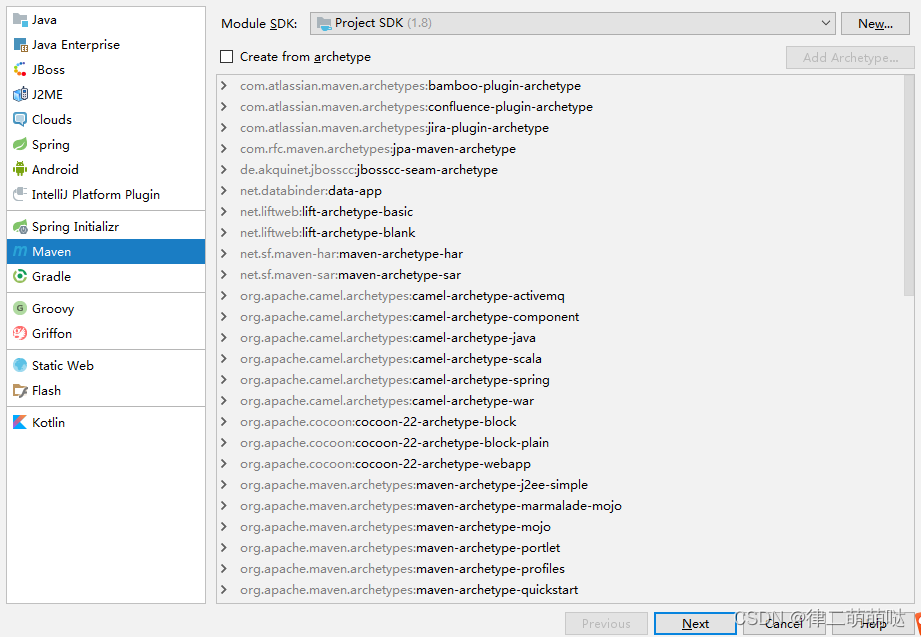921x637 pixels.
Task: Open the Module SDK dropdown
Action: click(x=572, y=23)
